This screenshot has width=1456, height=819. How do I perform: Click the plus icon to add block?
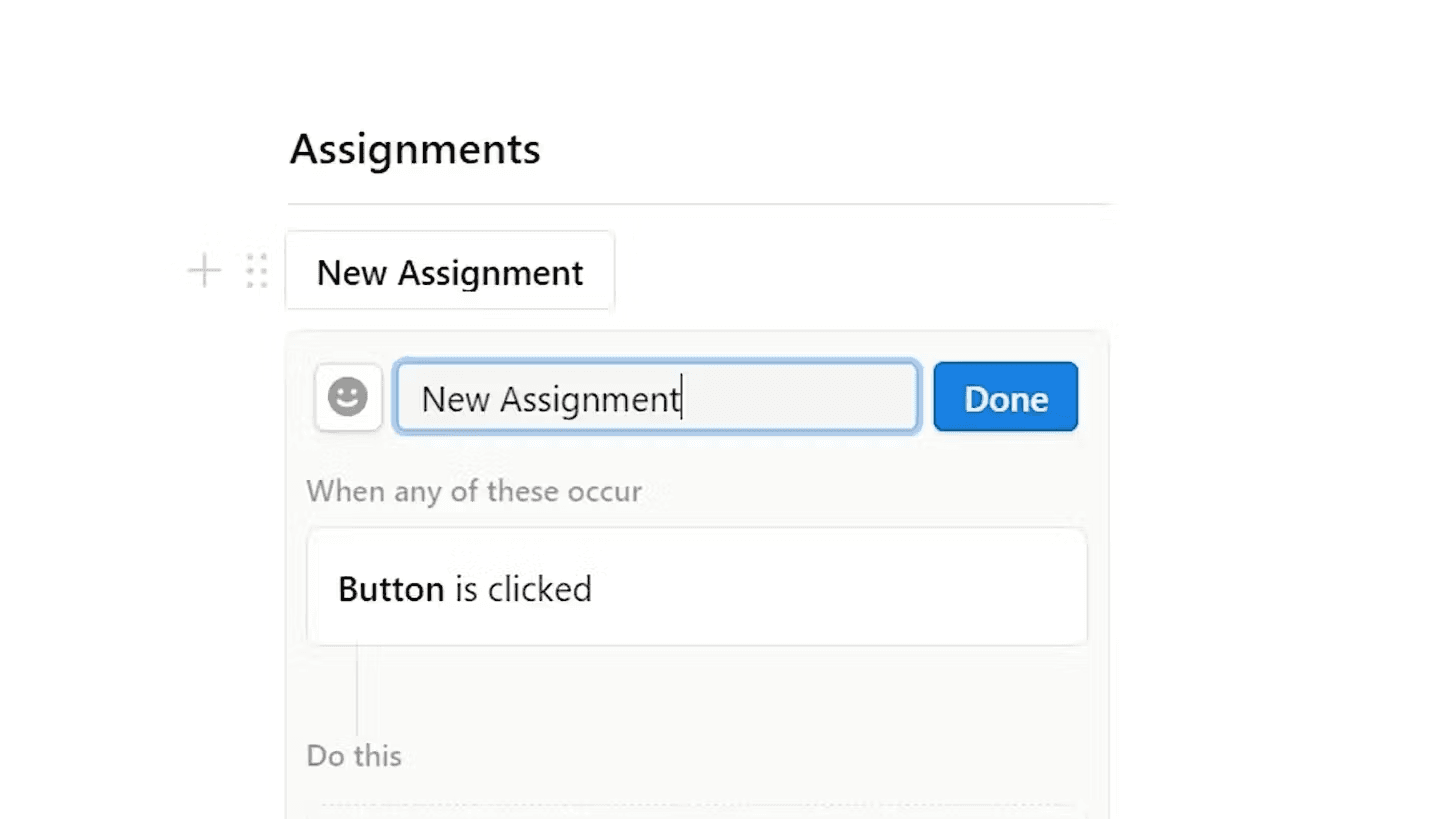pos(204,271)
